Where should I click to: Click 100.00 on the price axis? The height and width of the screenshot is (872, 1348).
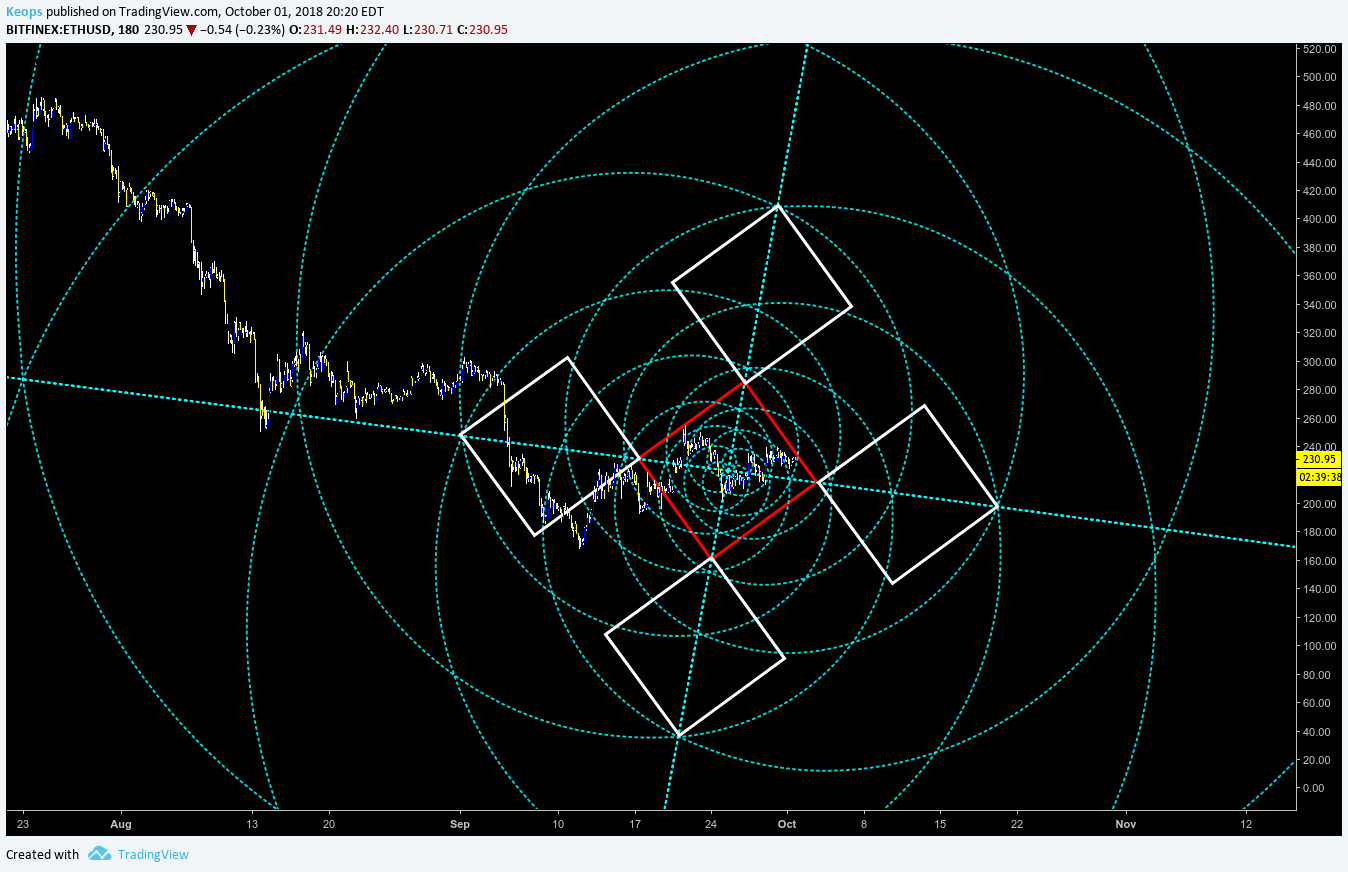point(1318,646)
